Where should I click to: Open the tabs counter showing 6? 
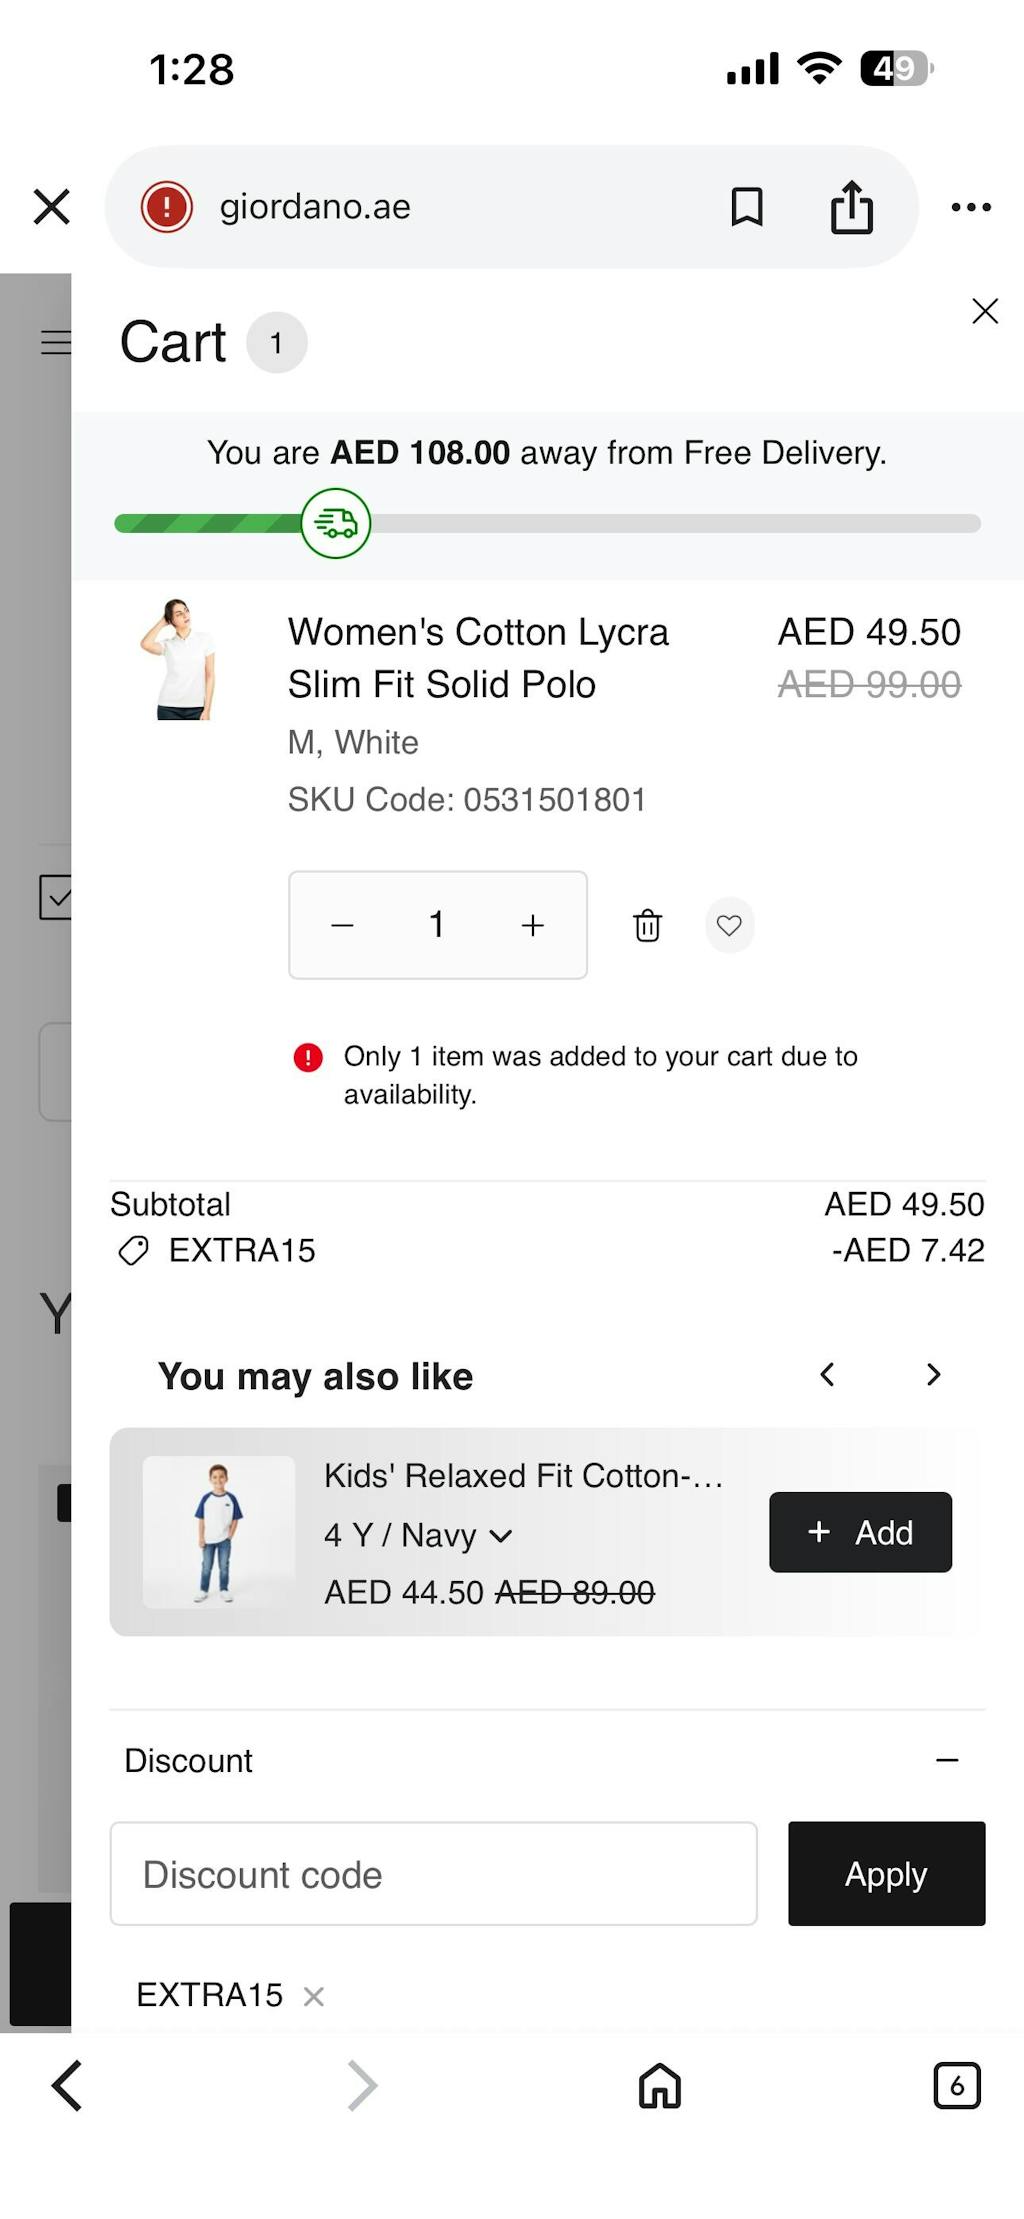[956, 2086]
